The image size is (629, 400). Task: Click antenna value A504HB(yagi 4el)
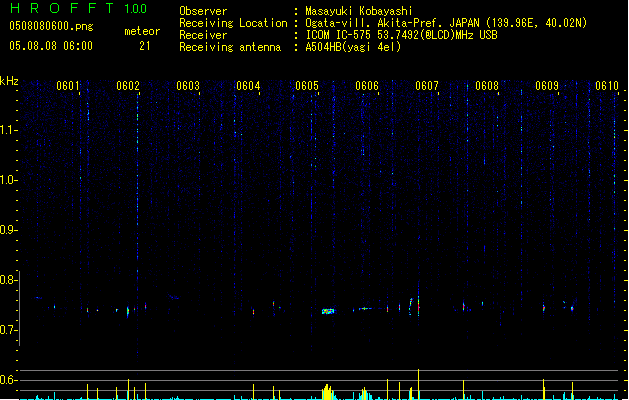point(353,47)
